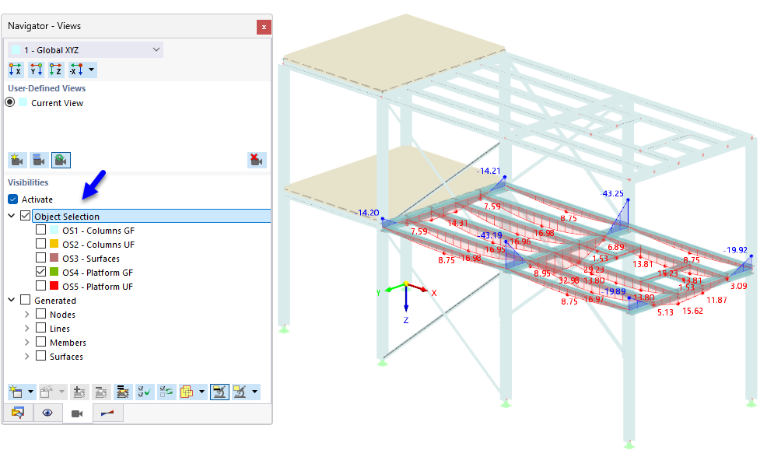Click the coordinate axis triad in viewport

pos(406,300)
